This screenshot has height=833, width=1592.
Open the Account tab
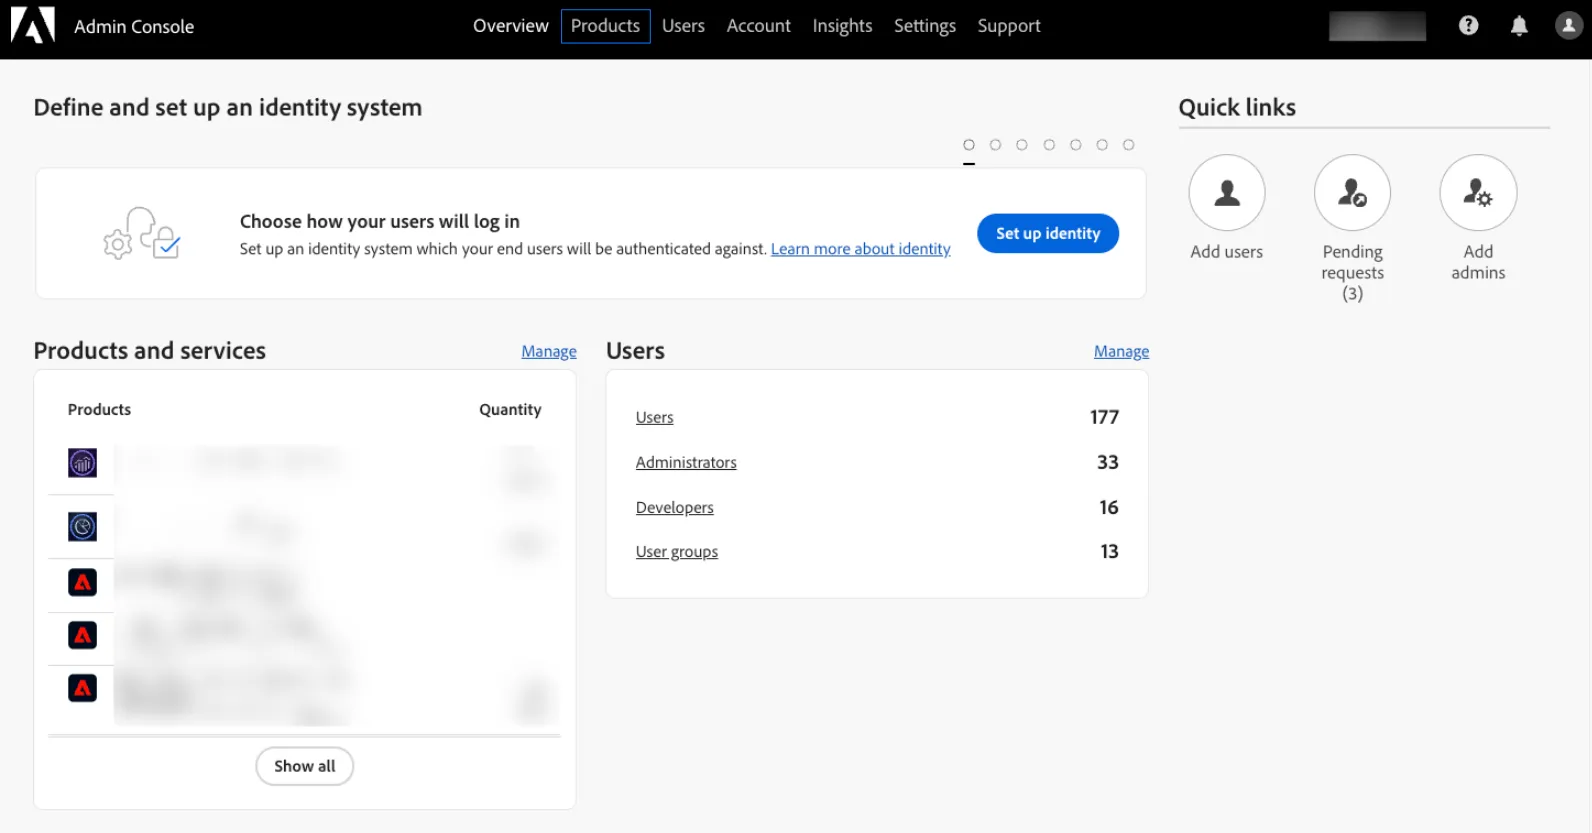click(x=759, y=26)
